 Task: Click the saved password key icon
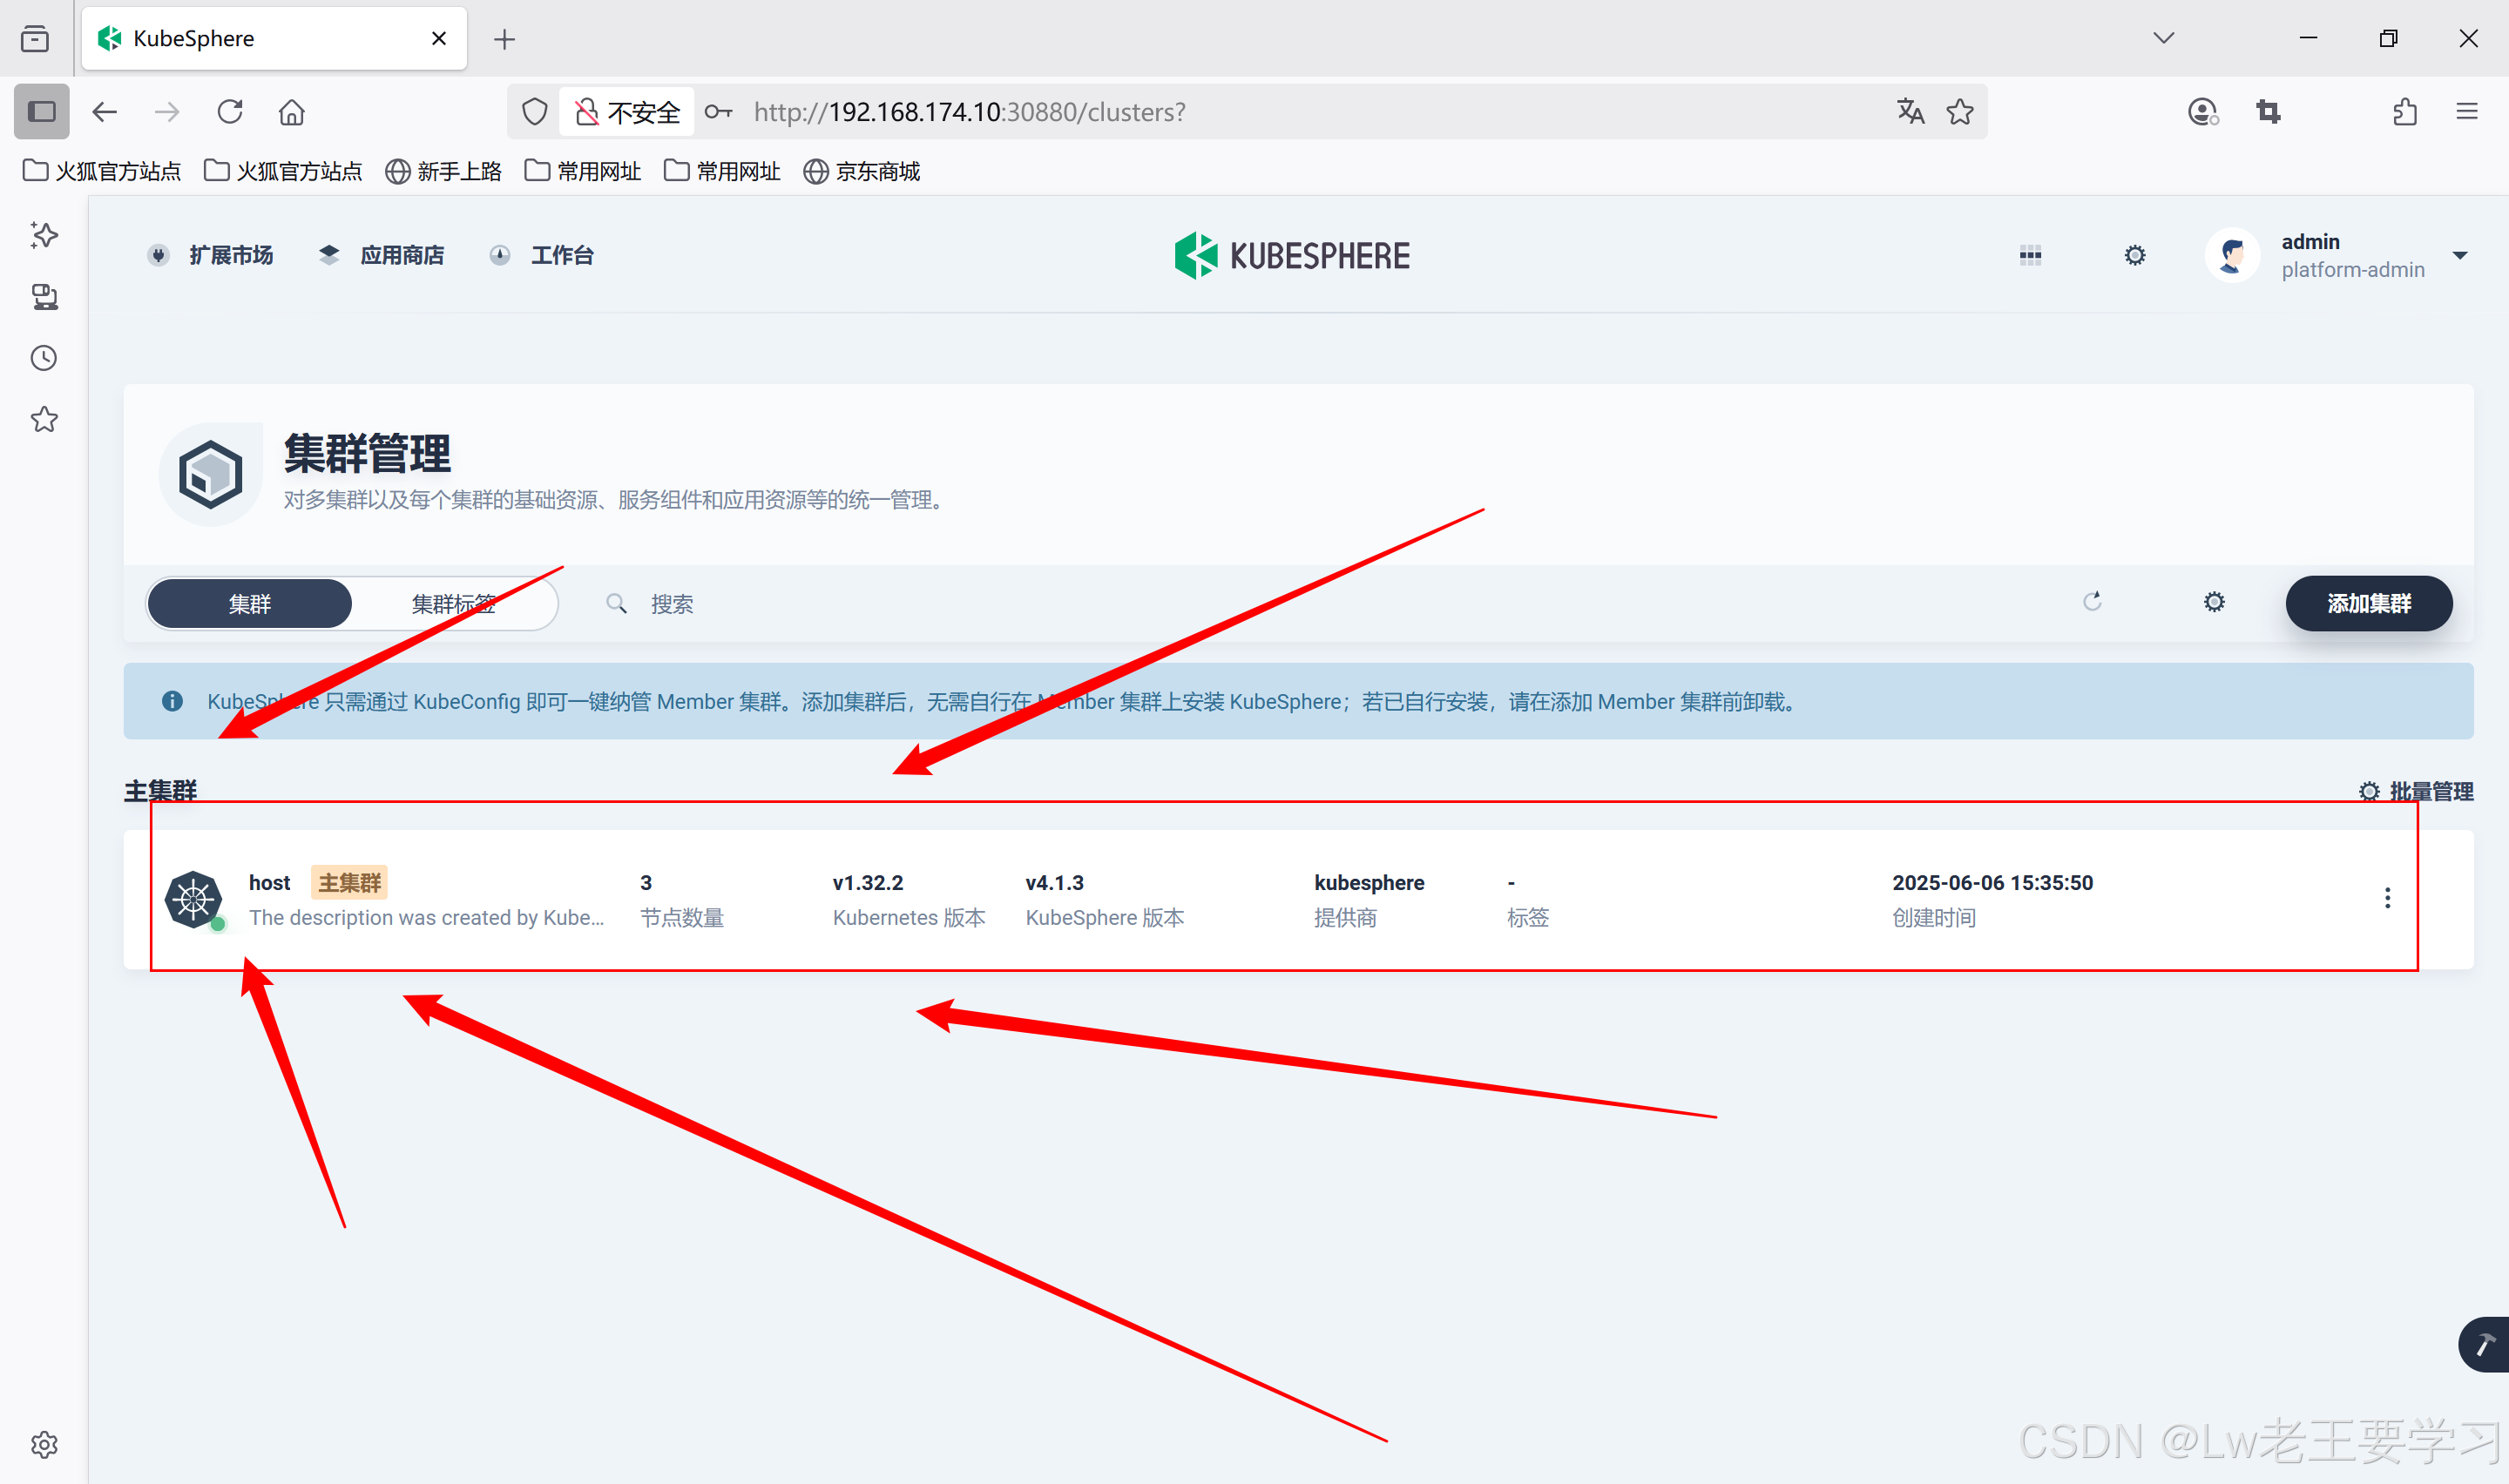click(x=718, y=111)
